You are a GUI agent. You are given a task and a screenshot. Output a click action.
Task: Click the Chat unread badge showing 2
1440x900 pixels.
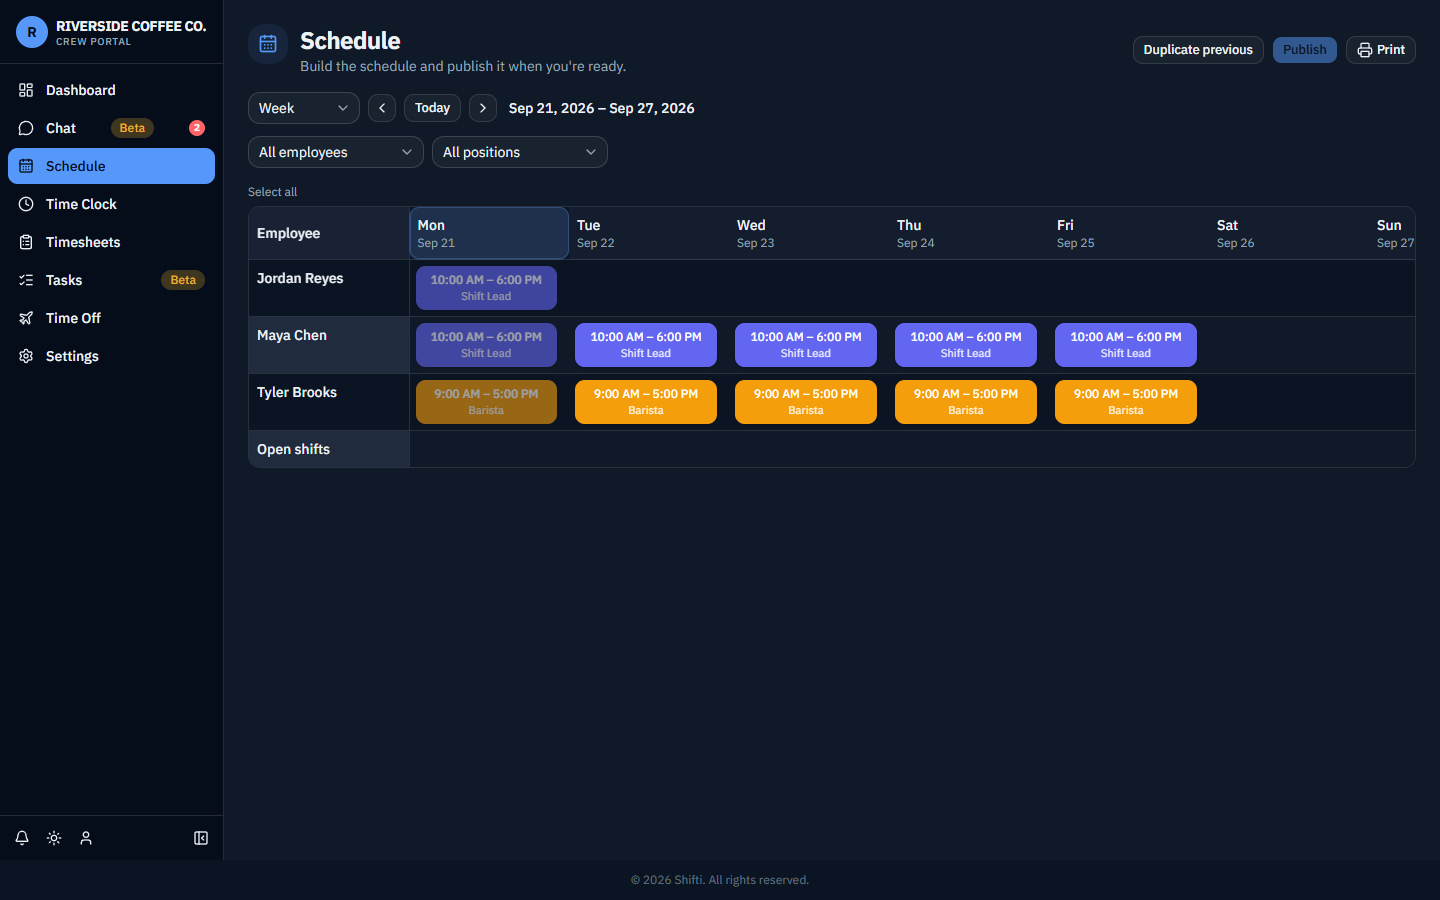coord(197,128)
